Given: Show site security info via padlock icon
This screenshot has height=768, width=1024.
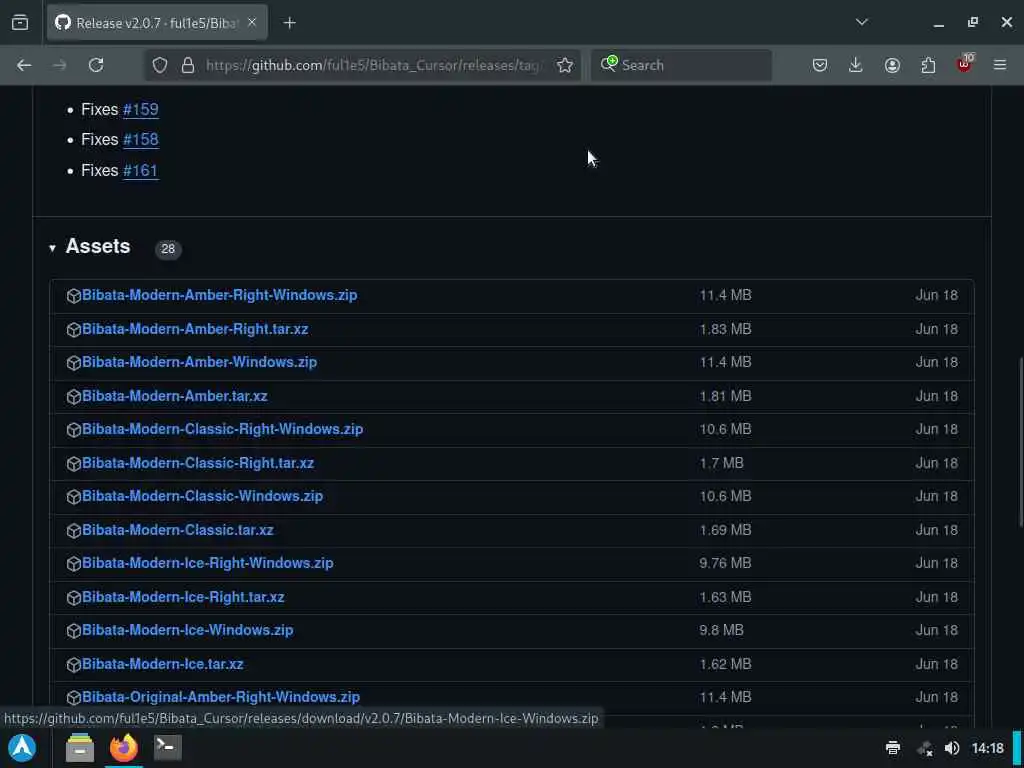Looking at the screenshot, I should coord(188,65).
